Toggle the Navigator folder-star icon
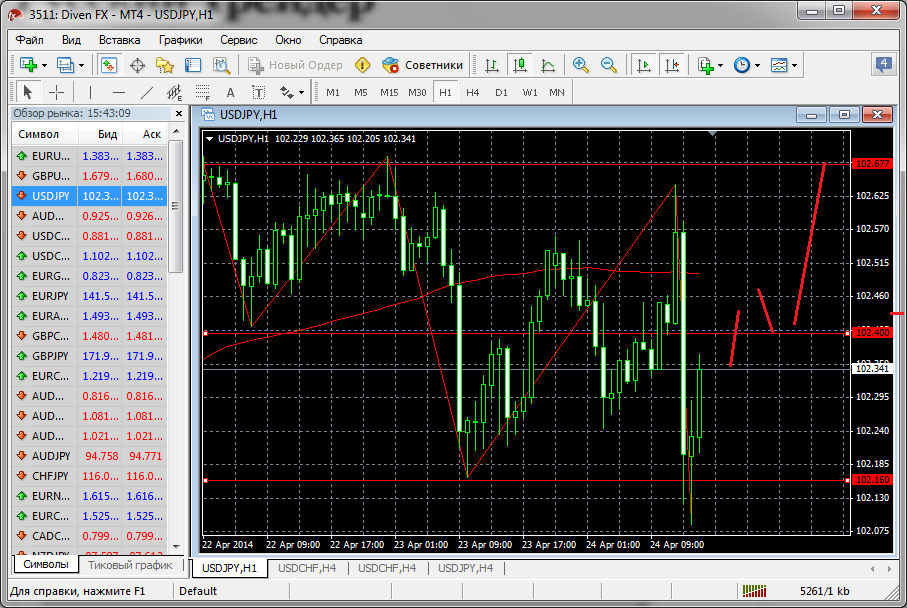This screenshot has height=608, width=907. pyautogui.click(x=165, y=65)
